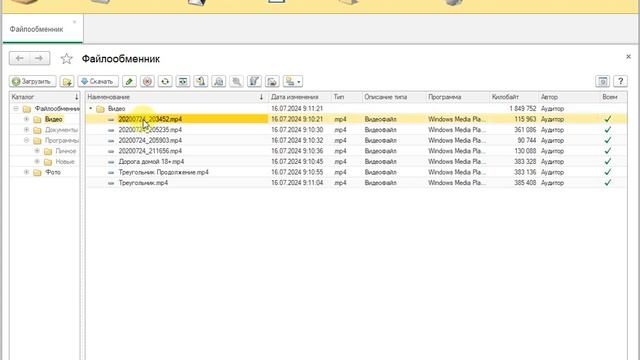Click the green pencil edit icon
This screenshot has width=640, height=360.
coord(129,82)
